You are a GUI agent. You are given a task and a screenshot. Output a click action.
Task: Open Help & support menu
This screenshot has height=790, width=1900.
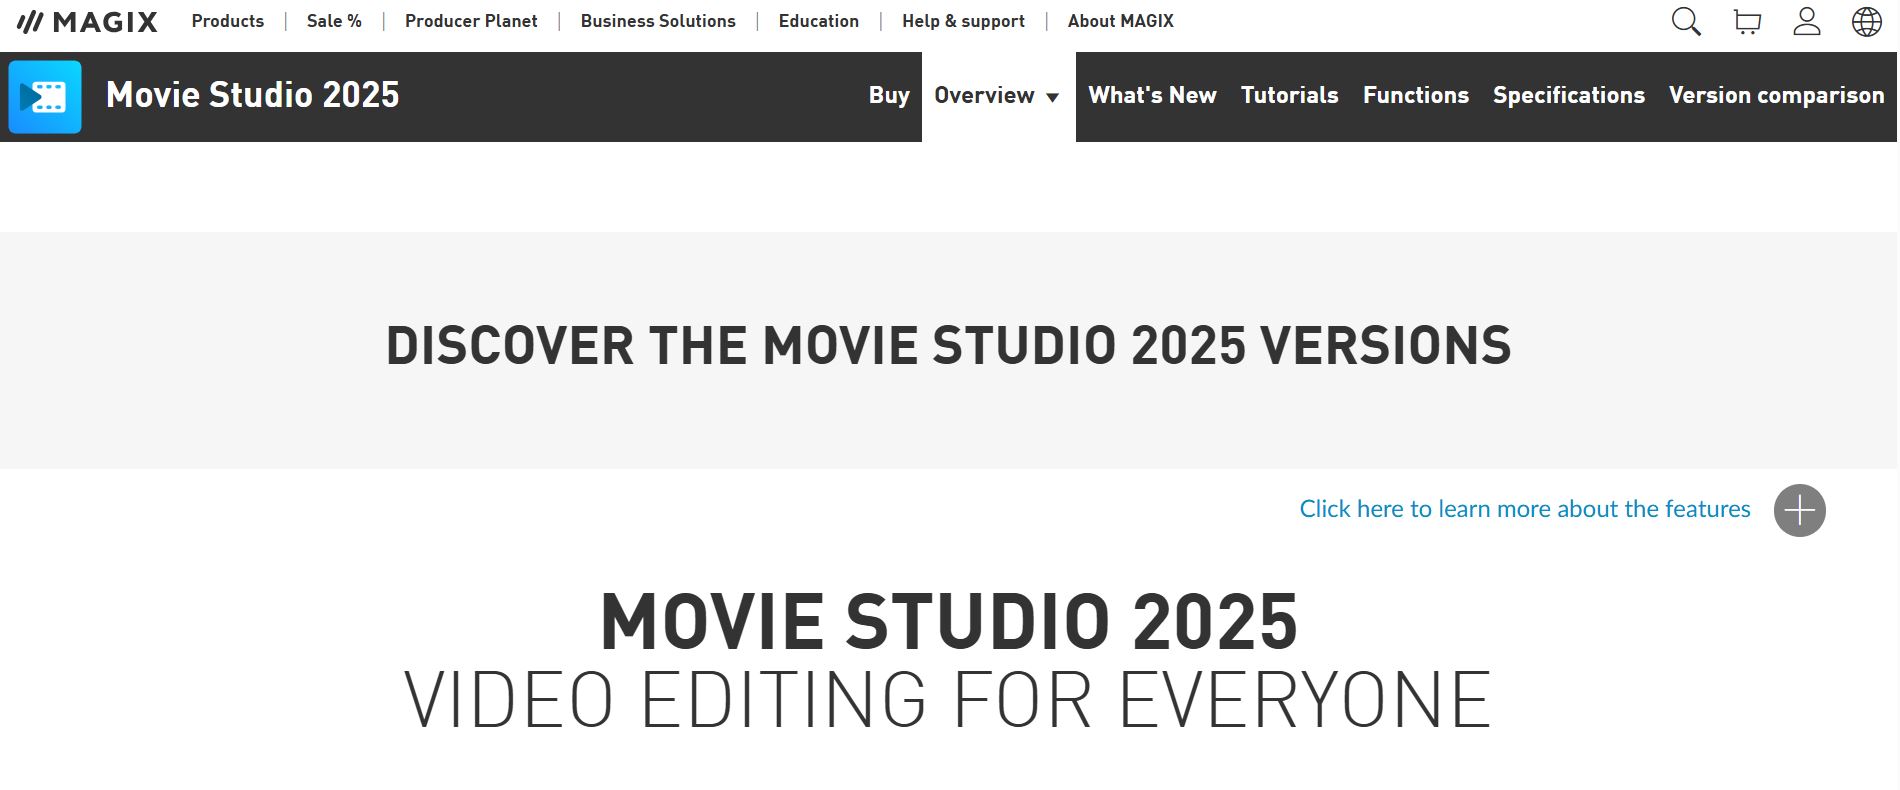coord(963,21)
